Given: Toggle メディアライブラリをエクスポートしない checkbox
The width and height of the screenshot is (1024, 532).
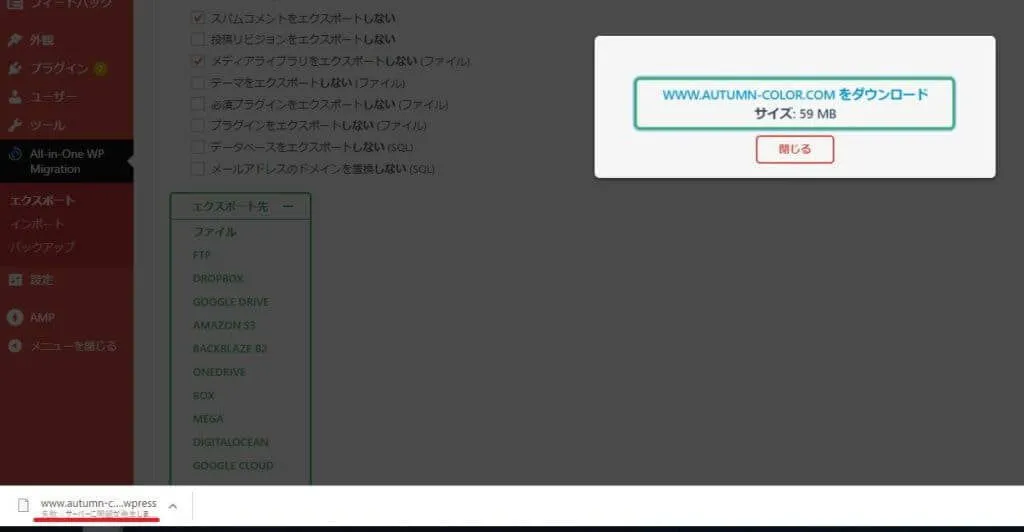Looking at the screenshot, I should pyautogui.click(x=198, y=61).
